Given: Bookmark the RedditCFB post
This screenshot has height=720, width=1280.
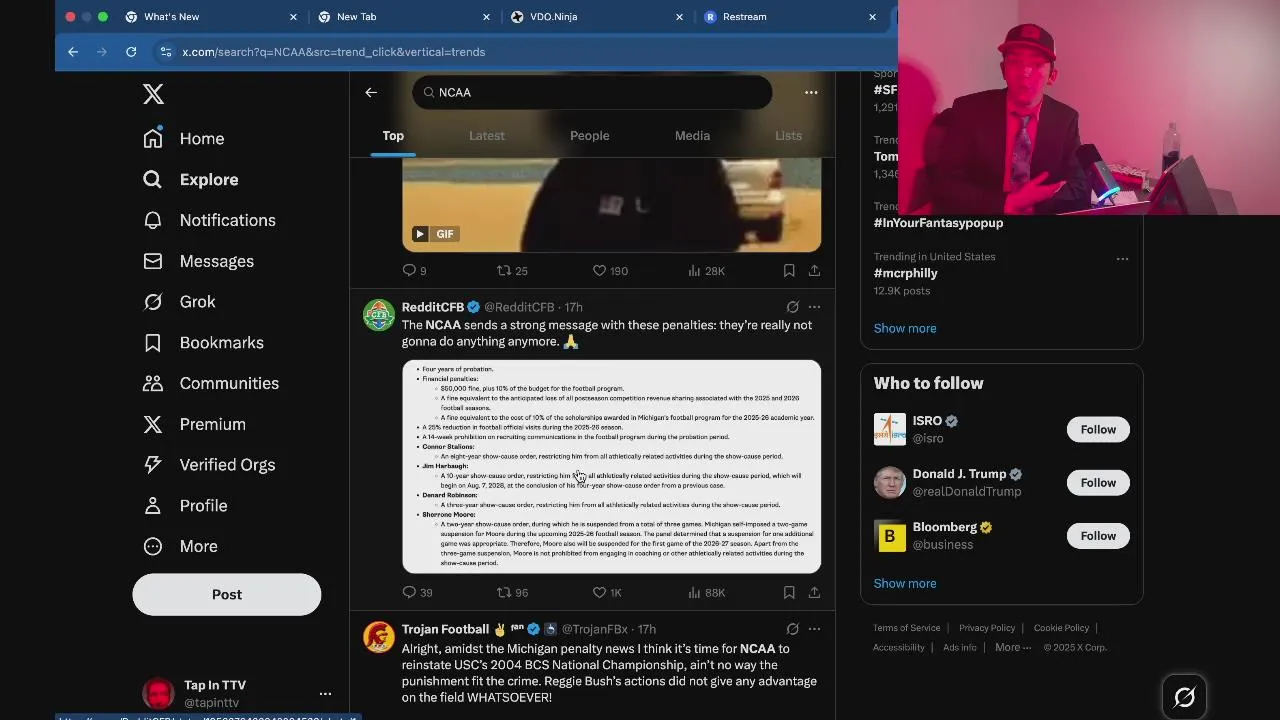Looking at the screenshot, I should (x=789, y=593).
